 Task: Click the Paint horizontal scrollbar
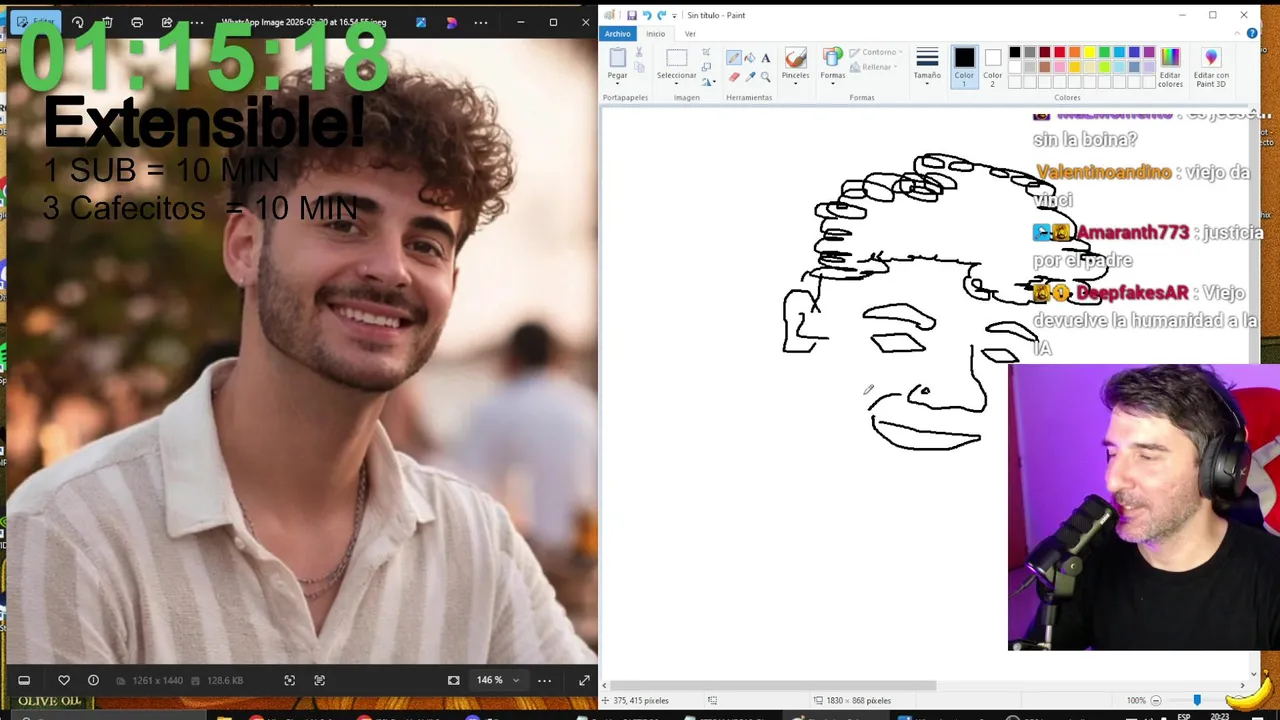[775, 686]
